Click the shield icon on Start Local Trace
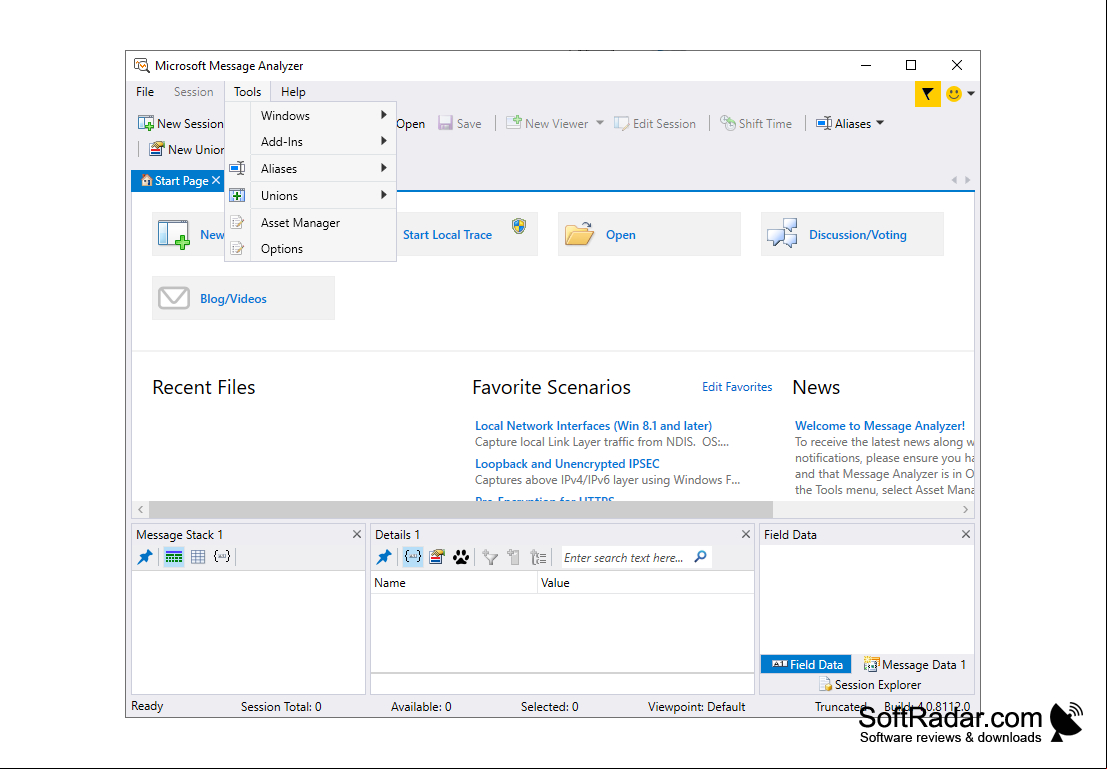This screenshot has width=1107, height=769. [x=519, y=226]
